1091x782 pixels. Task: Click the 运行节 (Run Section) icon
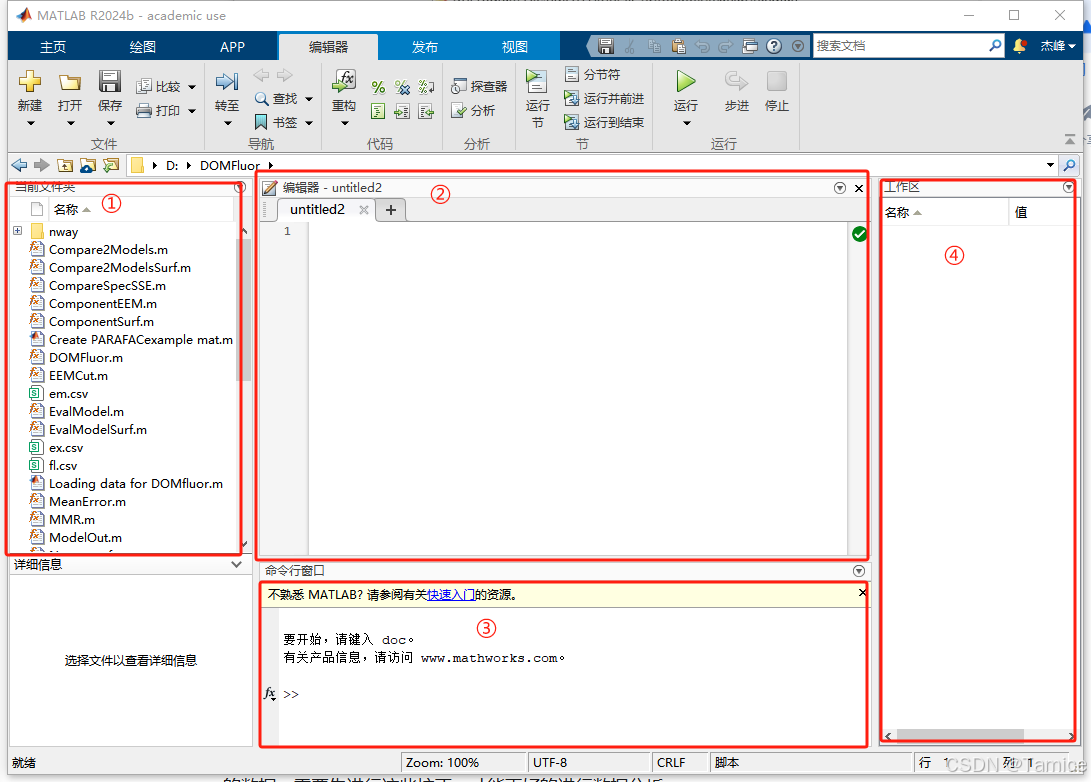pyautogui.click(x=536, y=81)
